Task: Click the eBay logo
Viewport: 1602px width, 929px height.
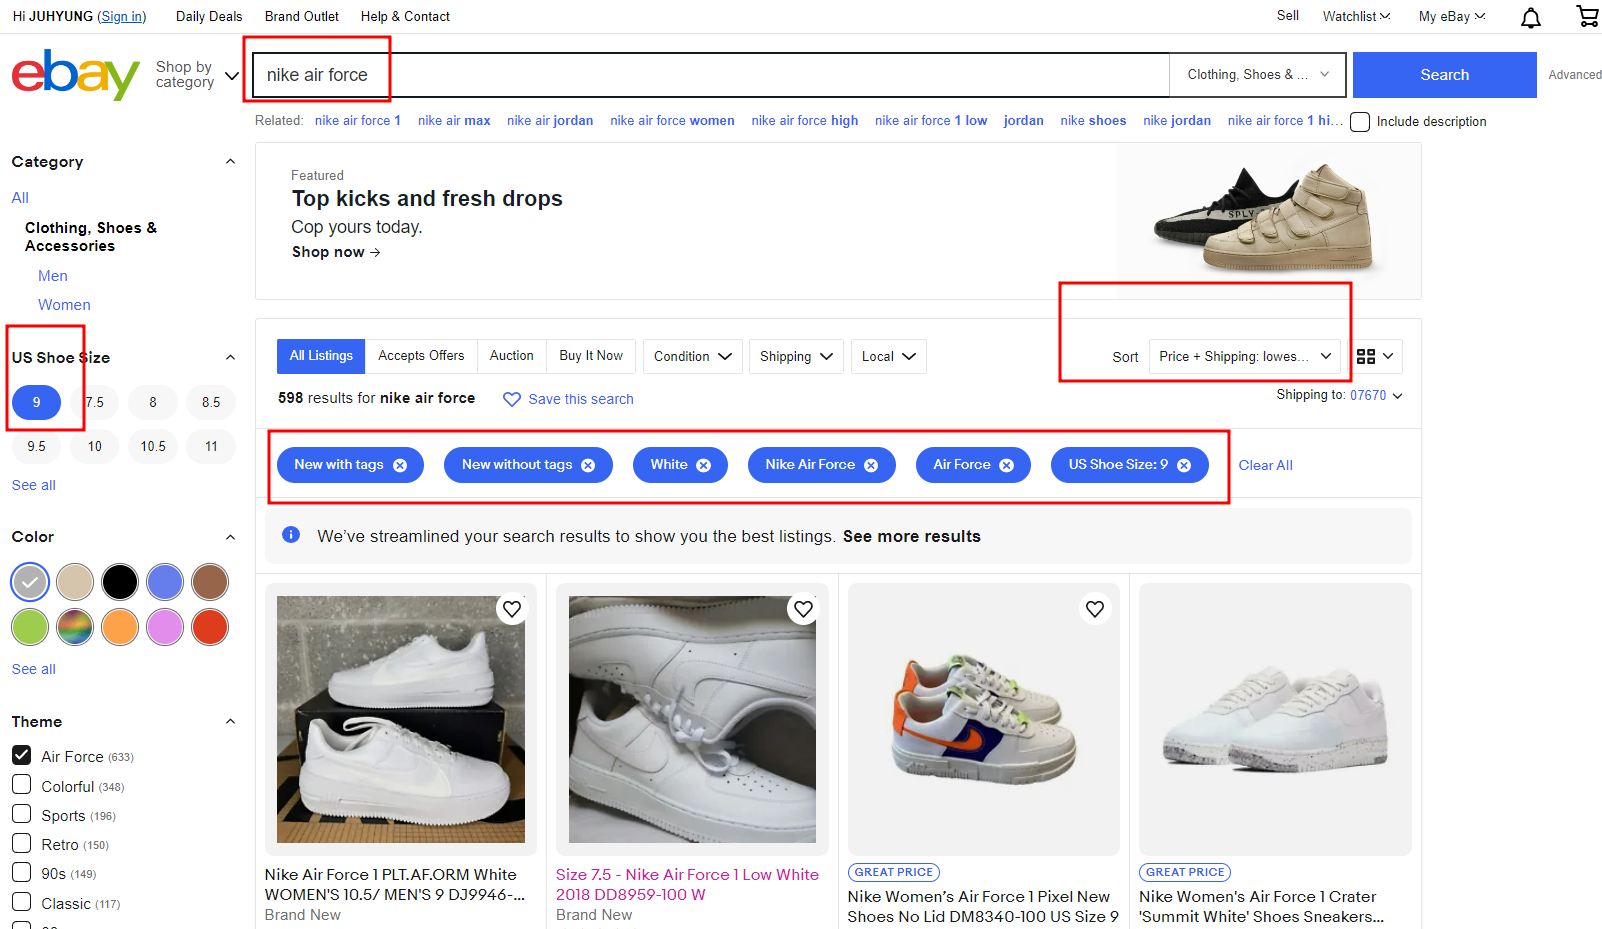Action: tap(75, 75)
